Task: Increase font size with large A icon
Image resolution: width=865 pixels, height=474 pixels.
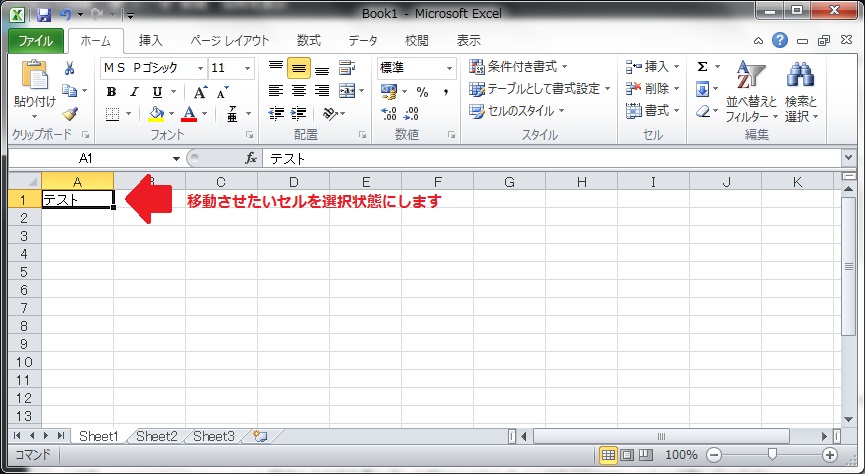Action: pyautogui.click(x=200, y=92)
